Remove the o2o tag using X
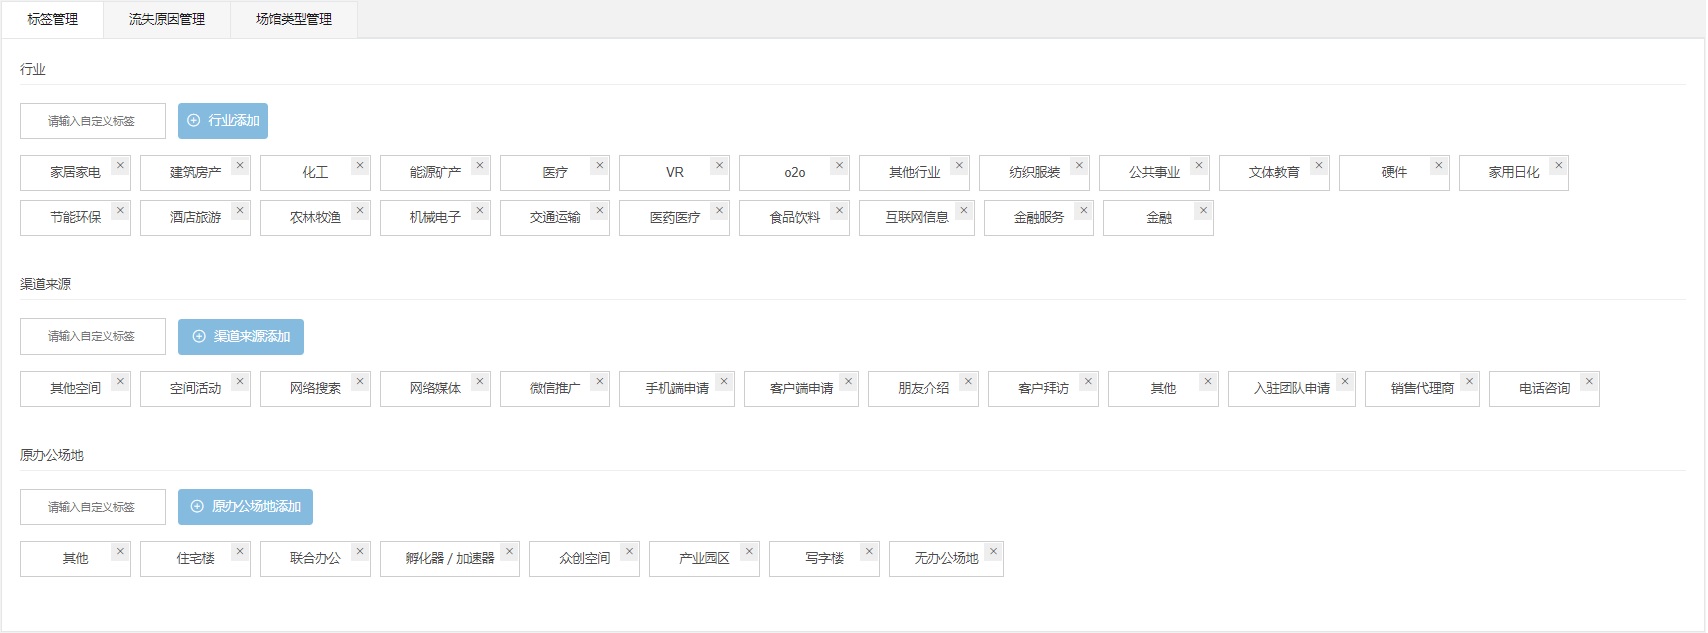 [x=839, y=166]
